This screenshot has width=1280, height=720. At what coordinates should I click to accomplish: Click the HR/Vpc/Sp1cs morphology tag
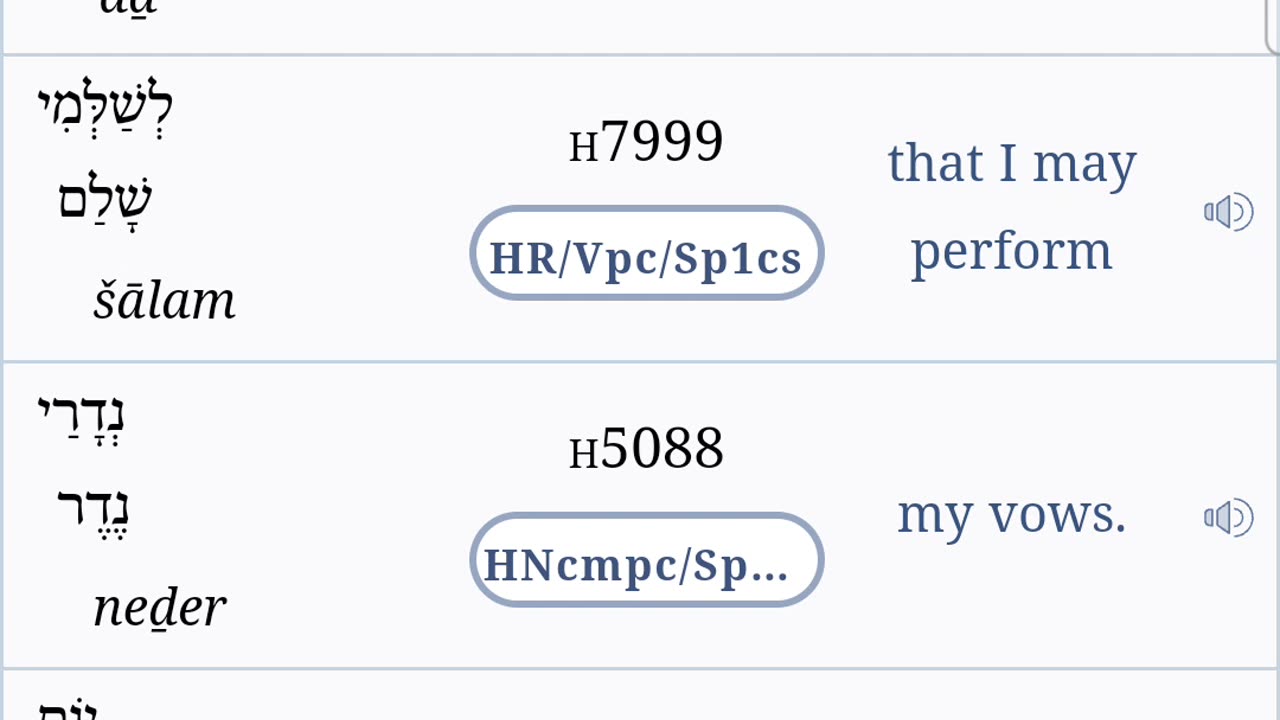[646, 256]
